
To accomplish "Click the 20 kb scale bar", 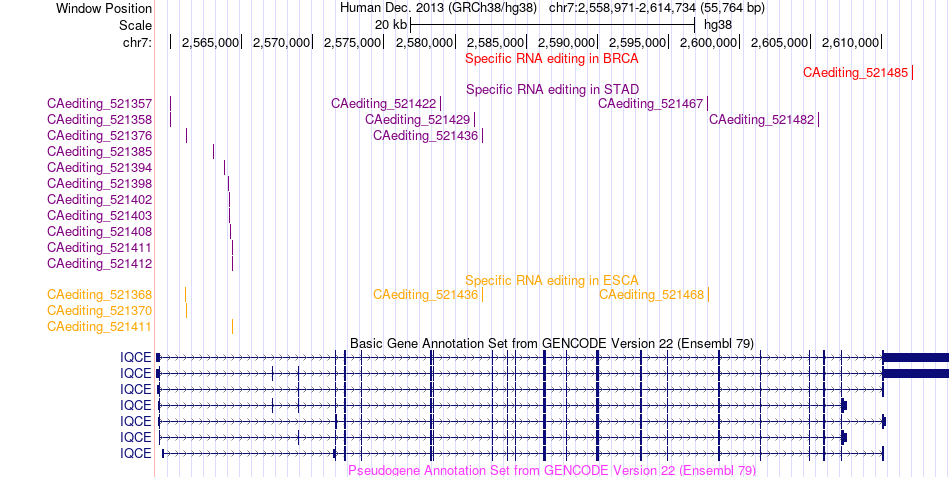I will (x=553, y=25).
